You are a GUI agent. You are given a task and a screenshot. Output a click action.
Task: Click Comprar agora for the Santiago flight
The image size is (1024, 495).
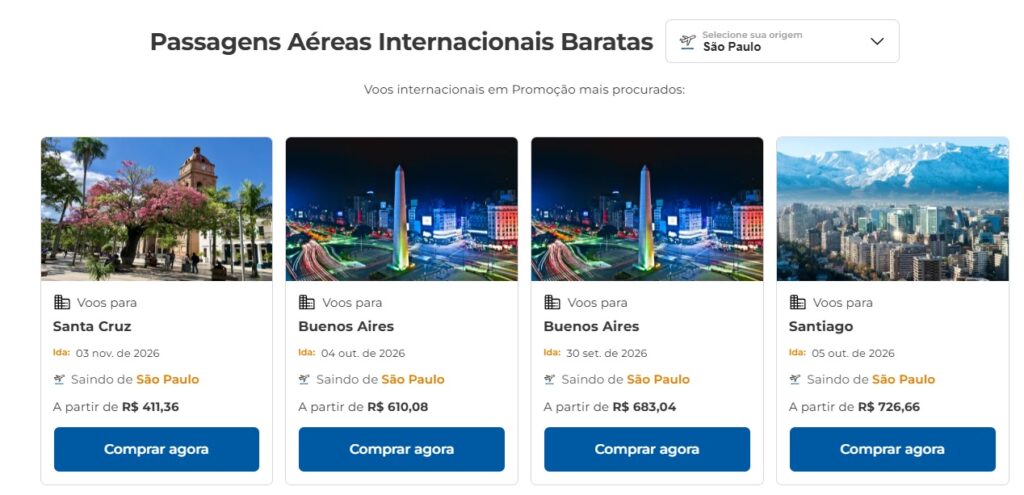pyautogui.click(x=892, y=449)
